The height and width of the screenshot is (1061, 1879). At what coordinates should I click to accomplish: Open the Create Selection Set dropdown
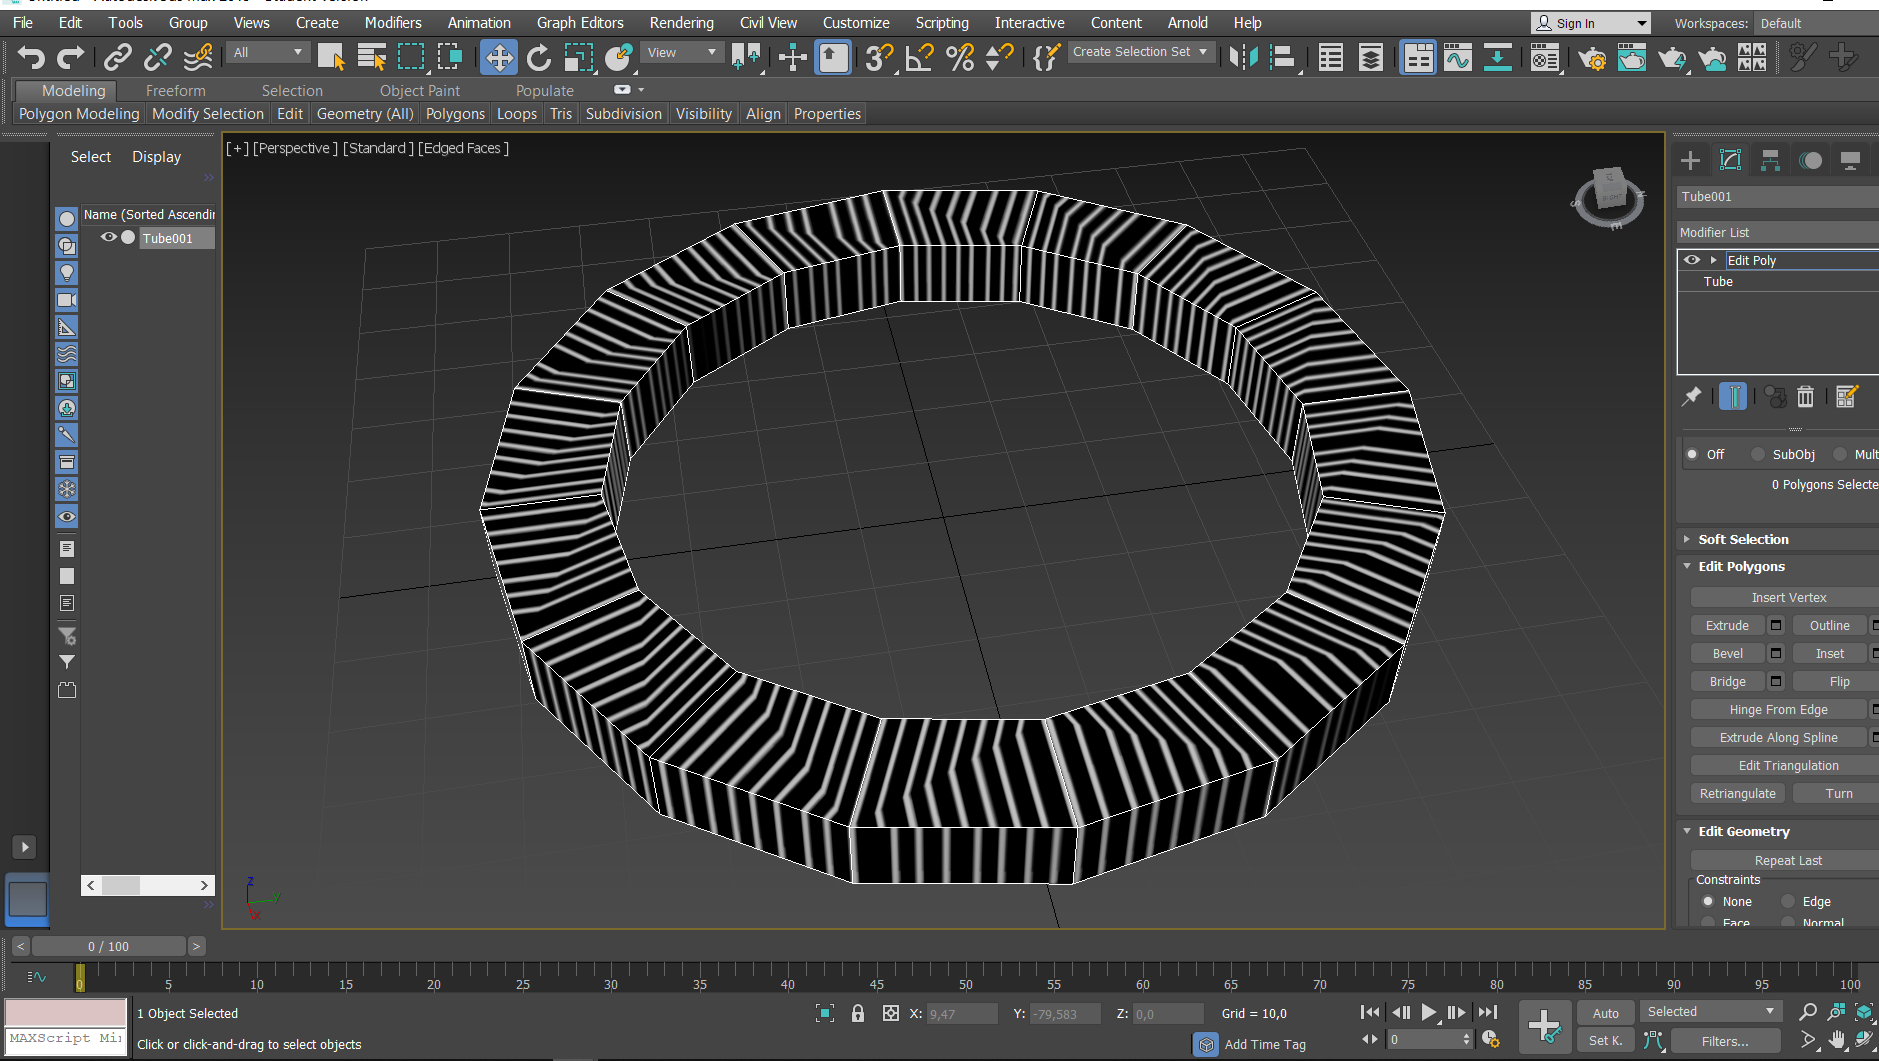tap(1141, 52)
